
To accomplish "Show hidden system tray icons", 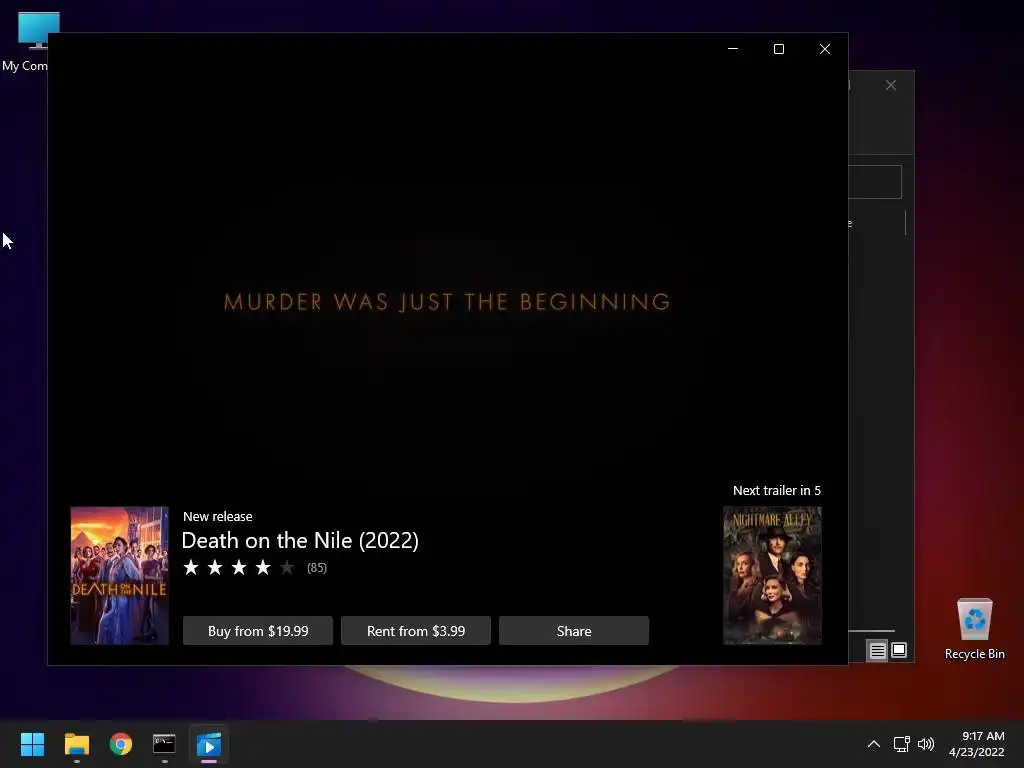I will pyautogui.click(x=874, y=744).
